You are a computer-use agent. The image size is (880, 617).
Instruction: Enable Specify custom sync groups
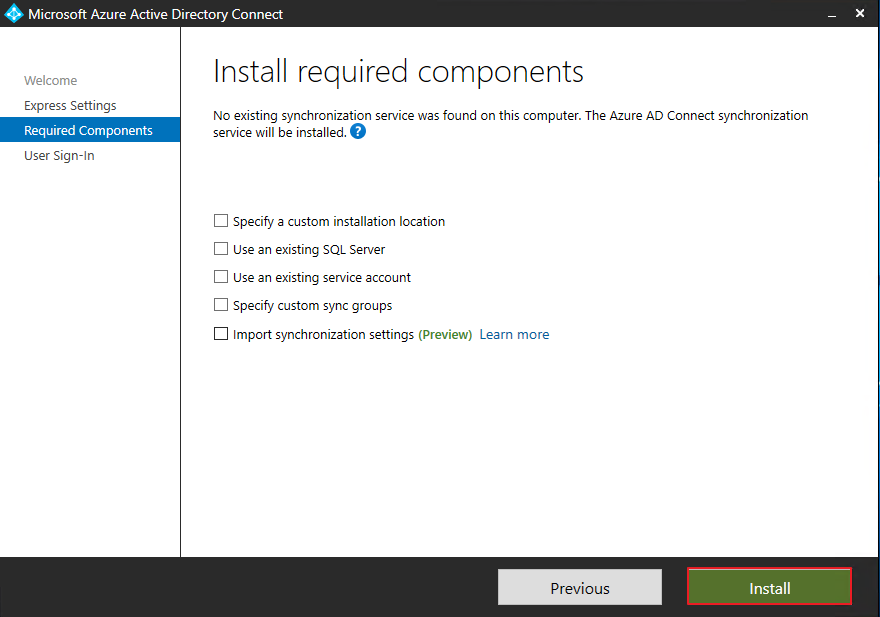point(221,305)
